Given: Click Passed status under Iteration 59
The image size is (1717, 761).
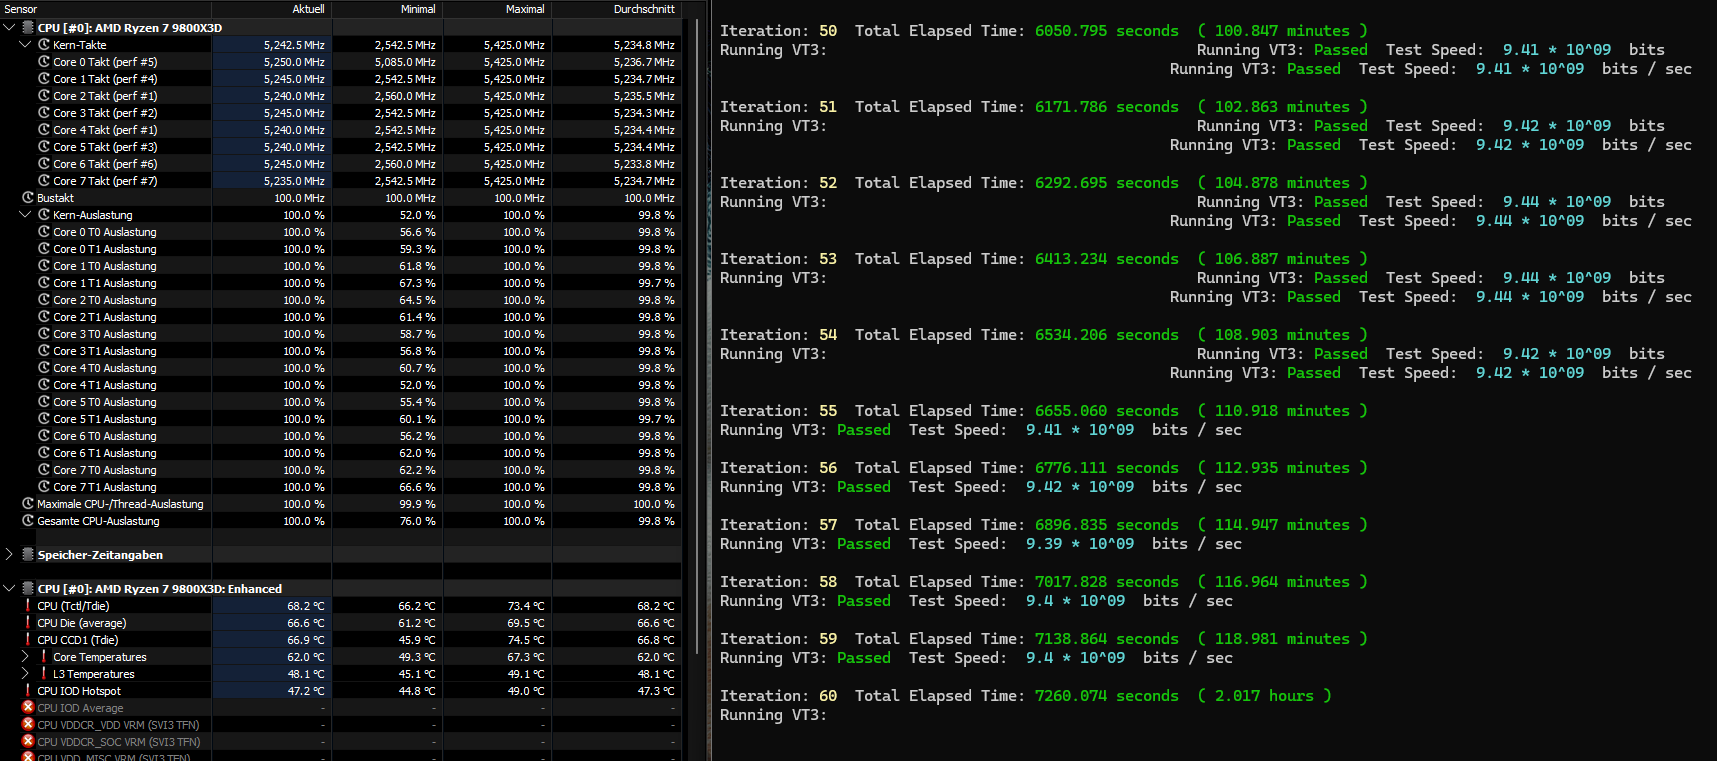Looking at the screenshot, I should click(x=864, y=658).
